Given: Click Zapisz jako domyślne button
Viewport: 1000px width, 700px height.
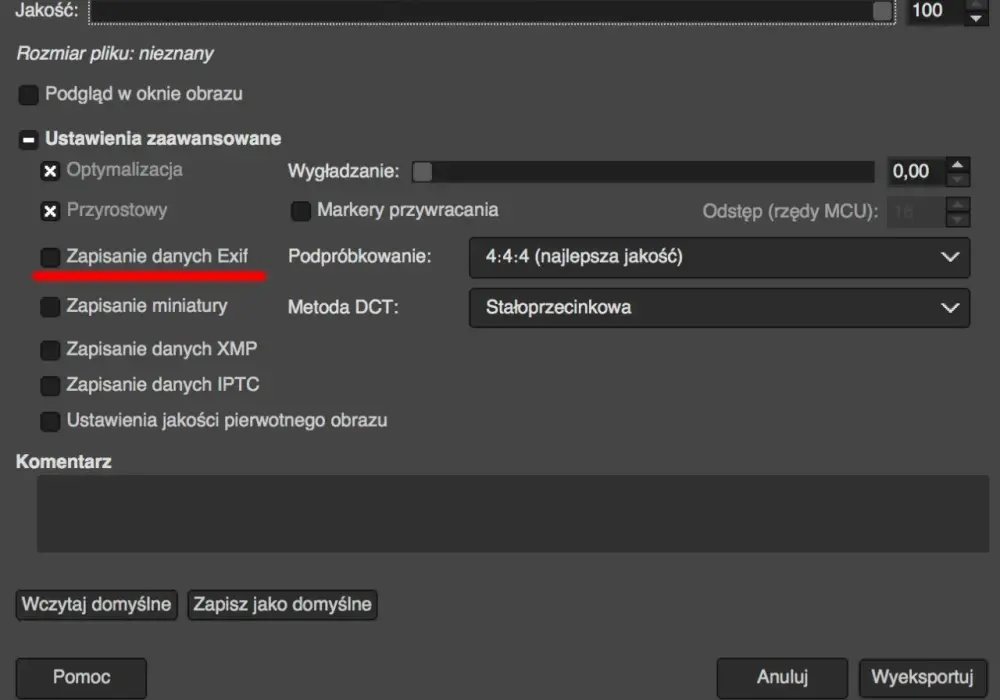Looking at the screenshot, I should point(283,604).
